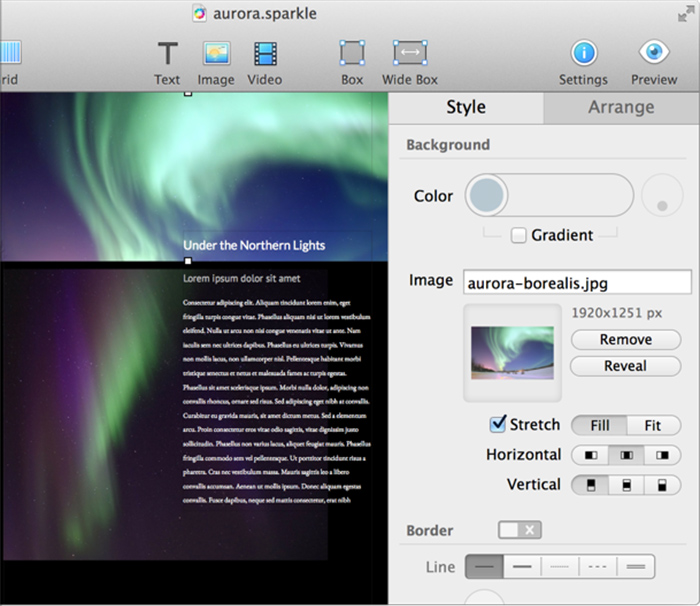
Task: Enable the Gradient checkbox
Action: (519, 236)
